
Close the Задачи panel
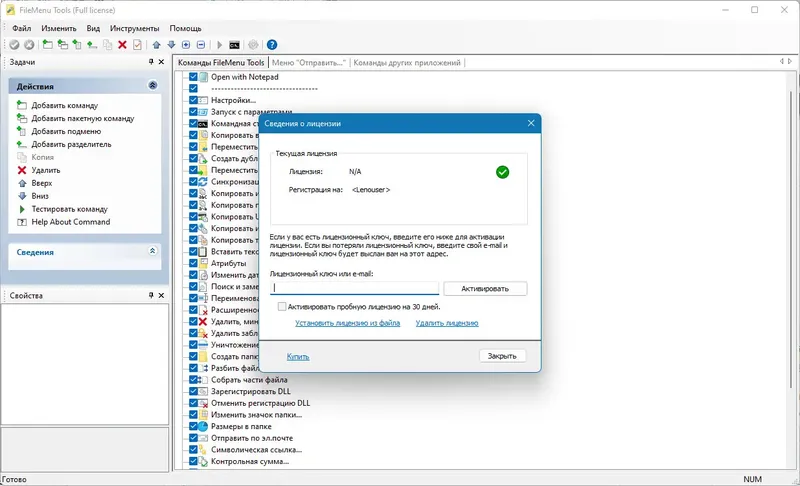(161, 62)
